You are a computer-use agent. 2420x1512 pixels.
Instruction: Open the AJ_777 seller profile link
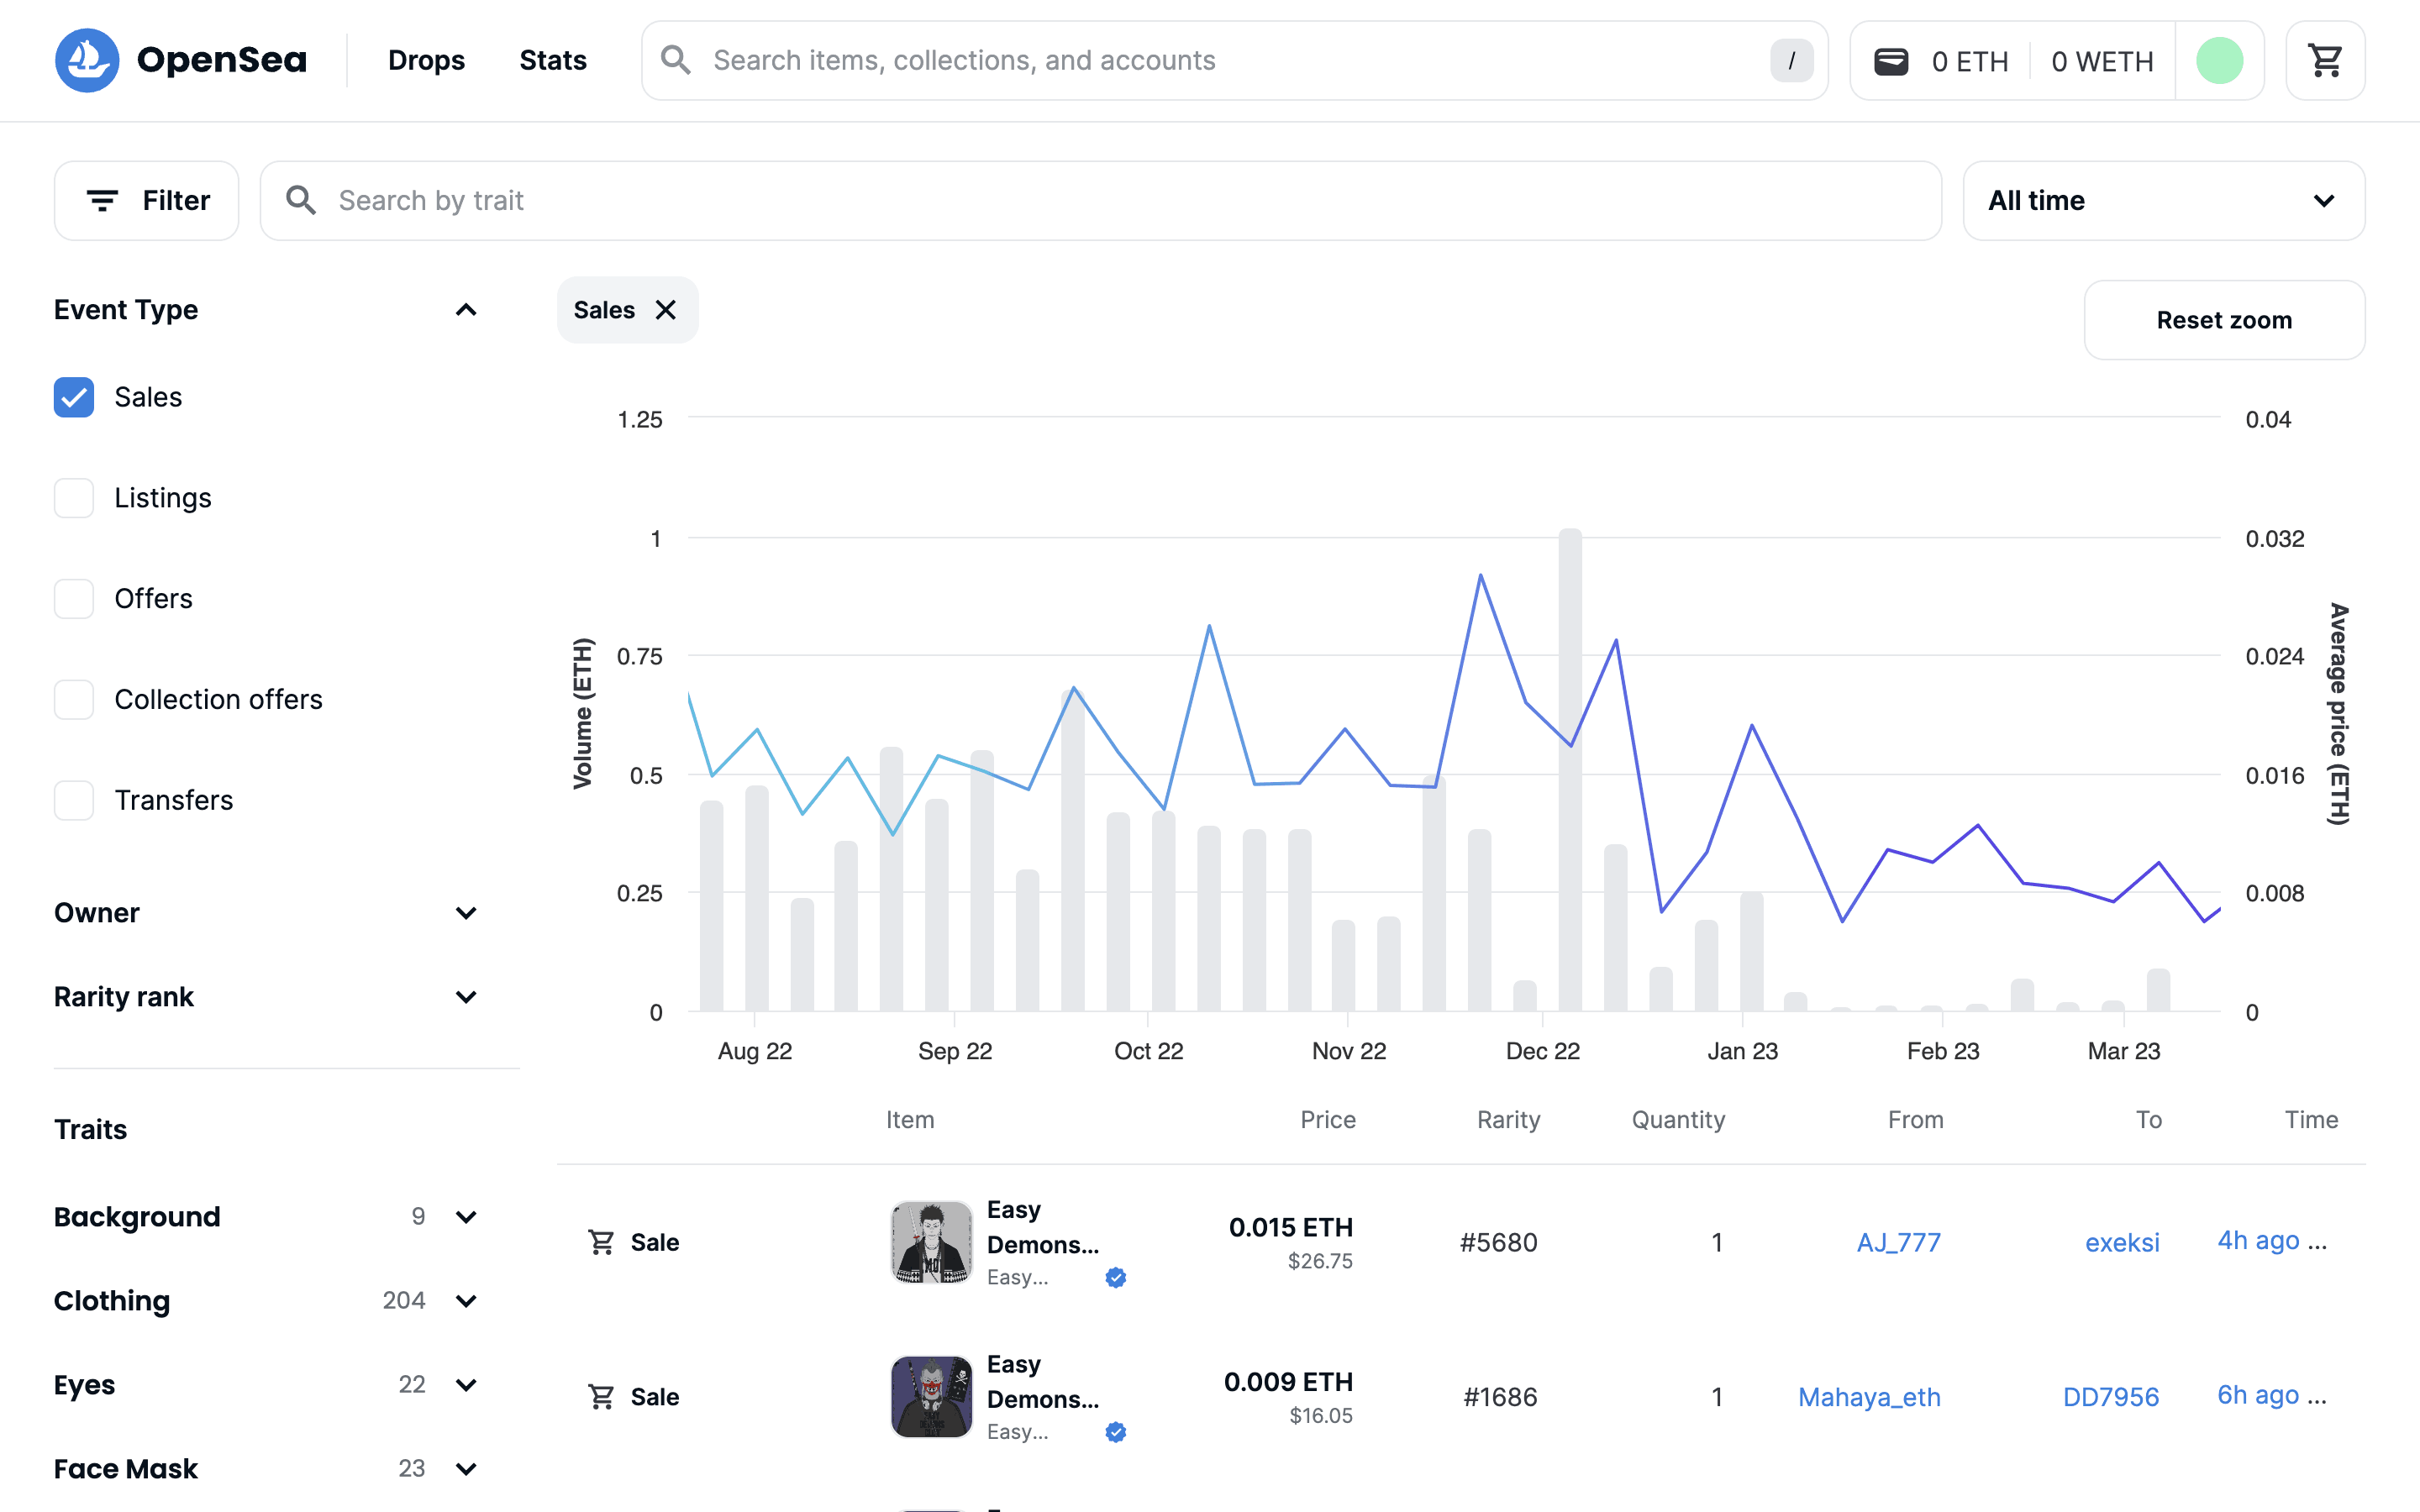coord(1898,1242)
